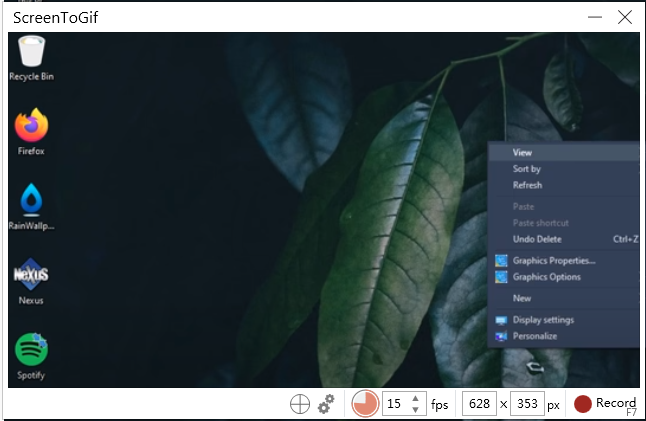Click the Ctrl+Z shortcut text
646x421 pixels.
[625, 239]
